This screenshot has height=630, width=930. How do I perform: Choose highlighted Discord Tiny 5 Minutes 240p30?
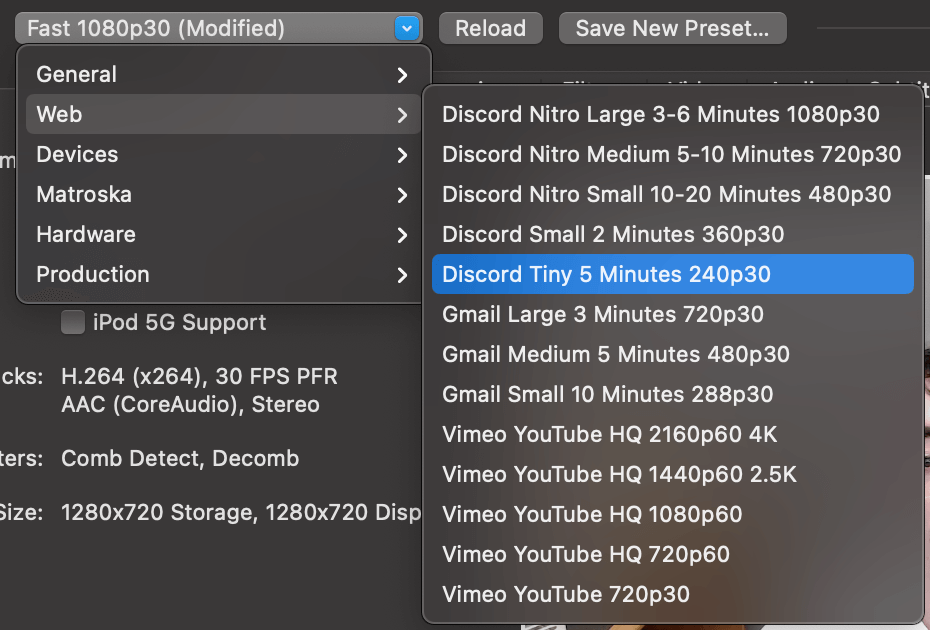[x=606, y=274]
